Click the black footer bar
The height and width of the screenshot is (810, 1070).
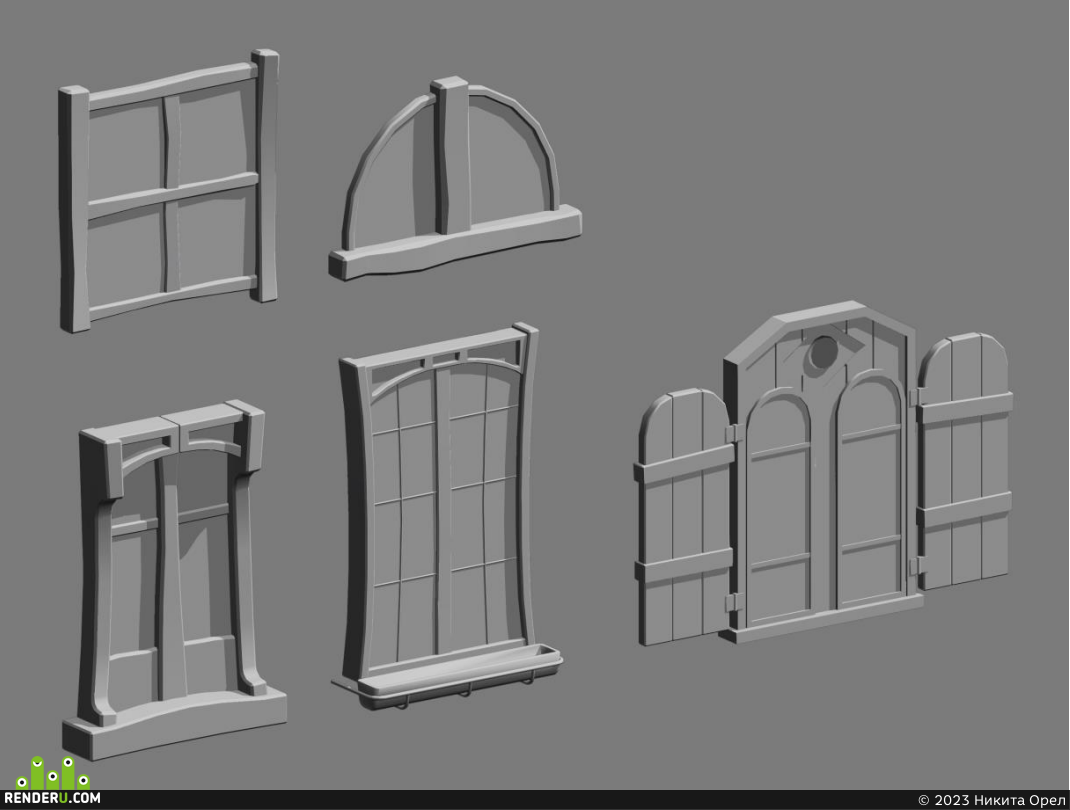[535, 800]
